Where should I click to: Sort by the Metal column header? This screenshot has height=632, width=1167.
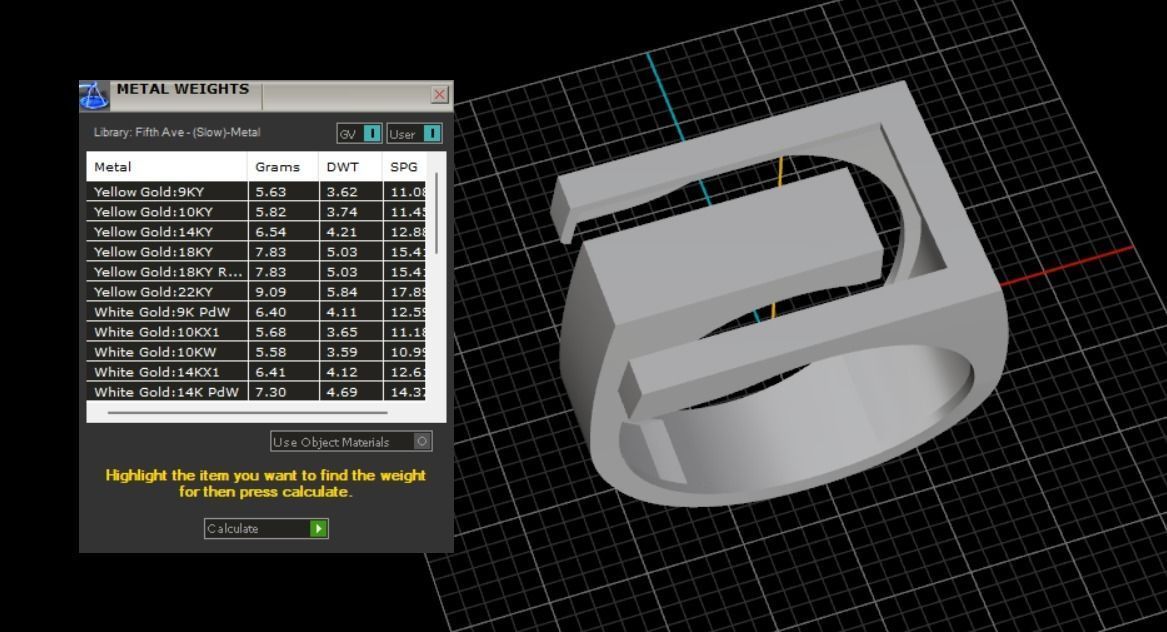[167, 167]
